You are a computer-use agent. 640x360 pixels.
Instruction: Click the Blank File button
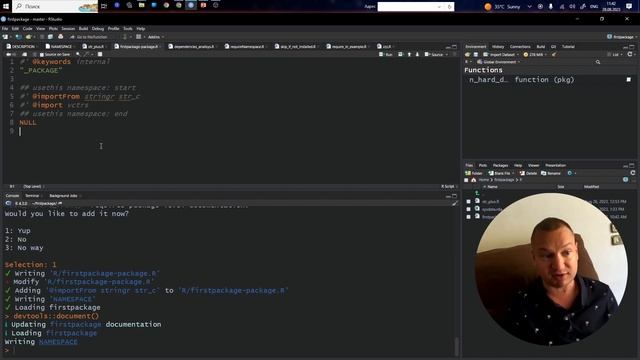501,173
